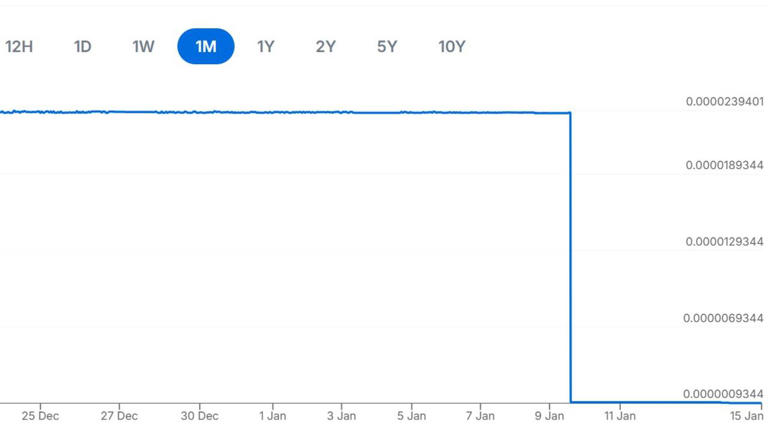Select the 11 Jan date marker
Image resolution: width=768 pixels, height=432 pixels.
[620, 415]
